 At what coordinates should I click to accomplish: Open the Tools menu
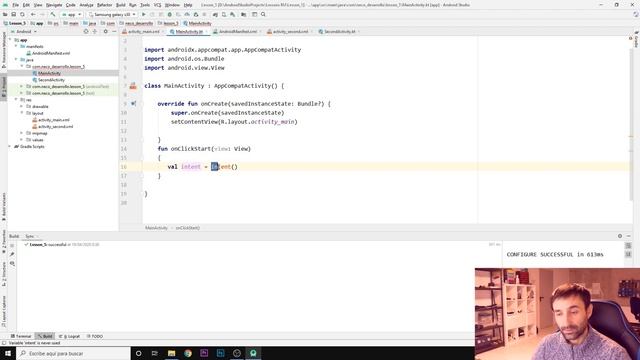[x=145, y=5]
